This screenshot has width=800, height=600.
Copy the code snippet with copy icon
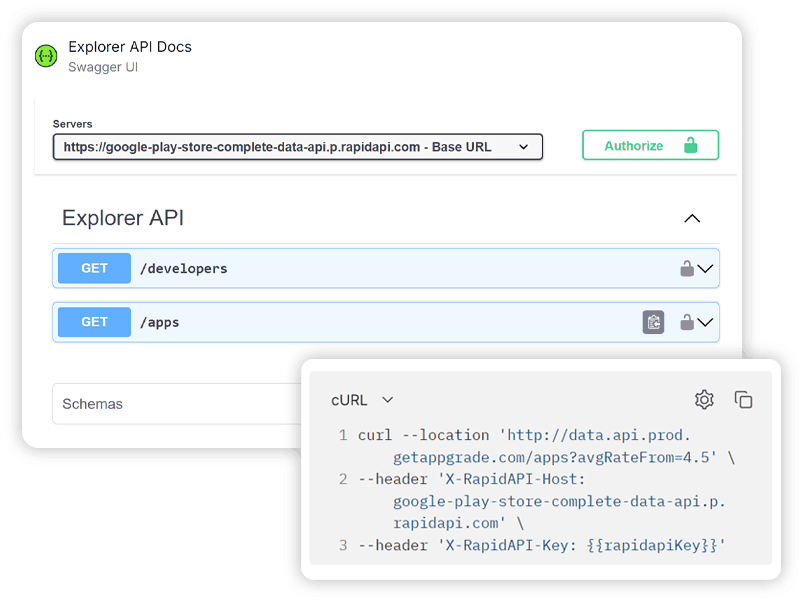tap(744, 399)
